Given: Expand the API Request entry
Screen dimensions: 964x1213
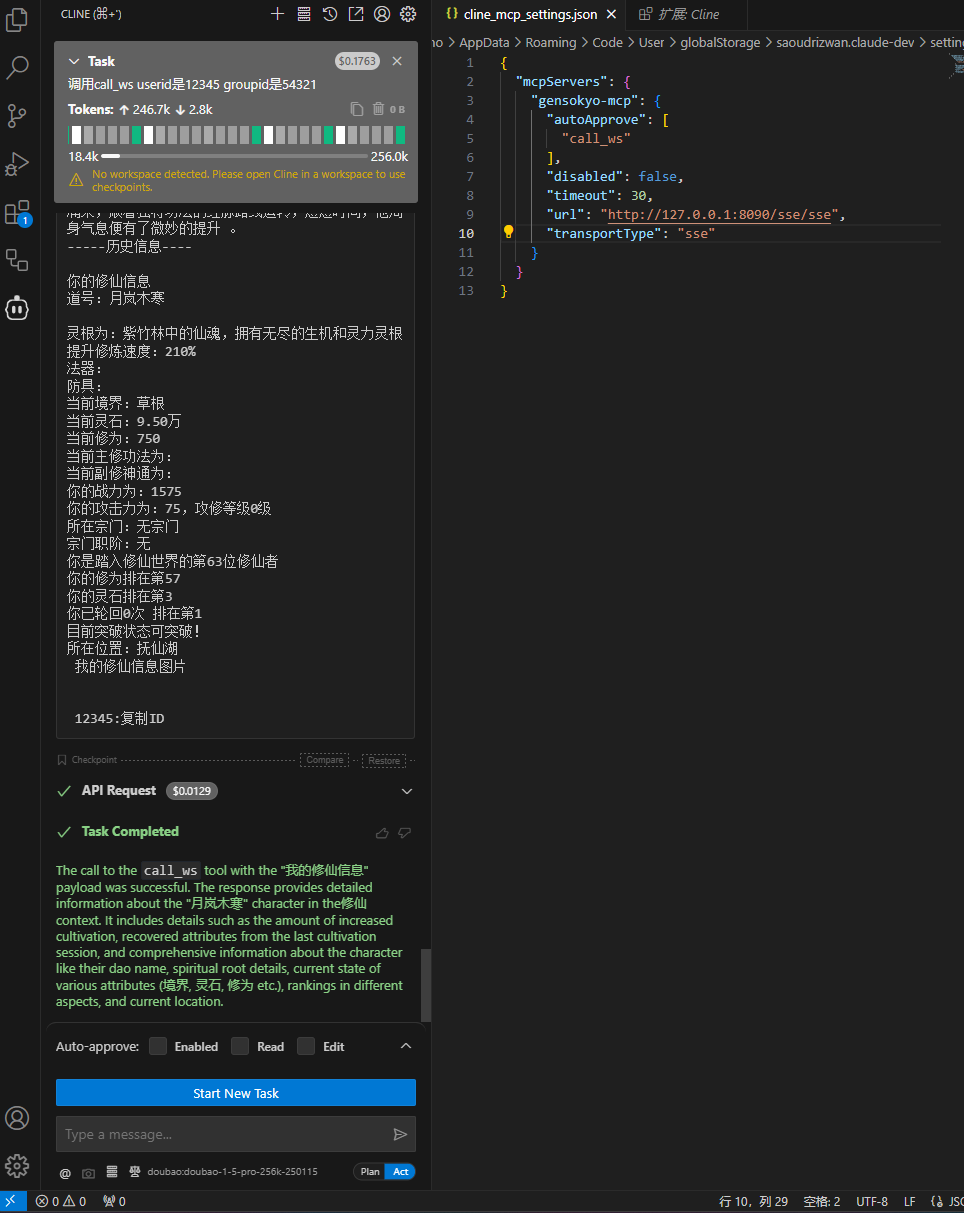Looking at the screenshot, I should (x=407, y=791).
